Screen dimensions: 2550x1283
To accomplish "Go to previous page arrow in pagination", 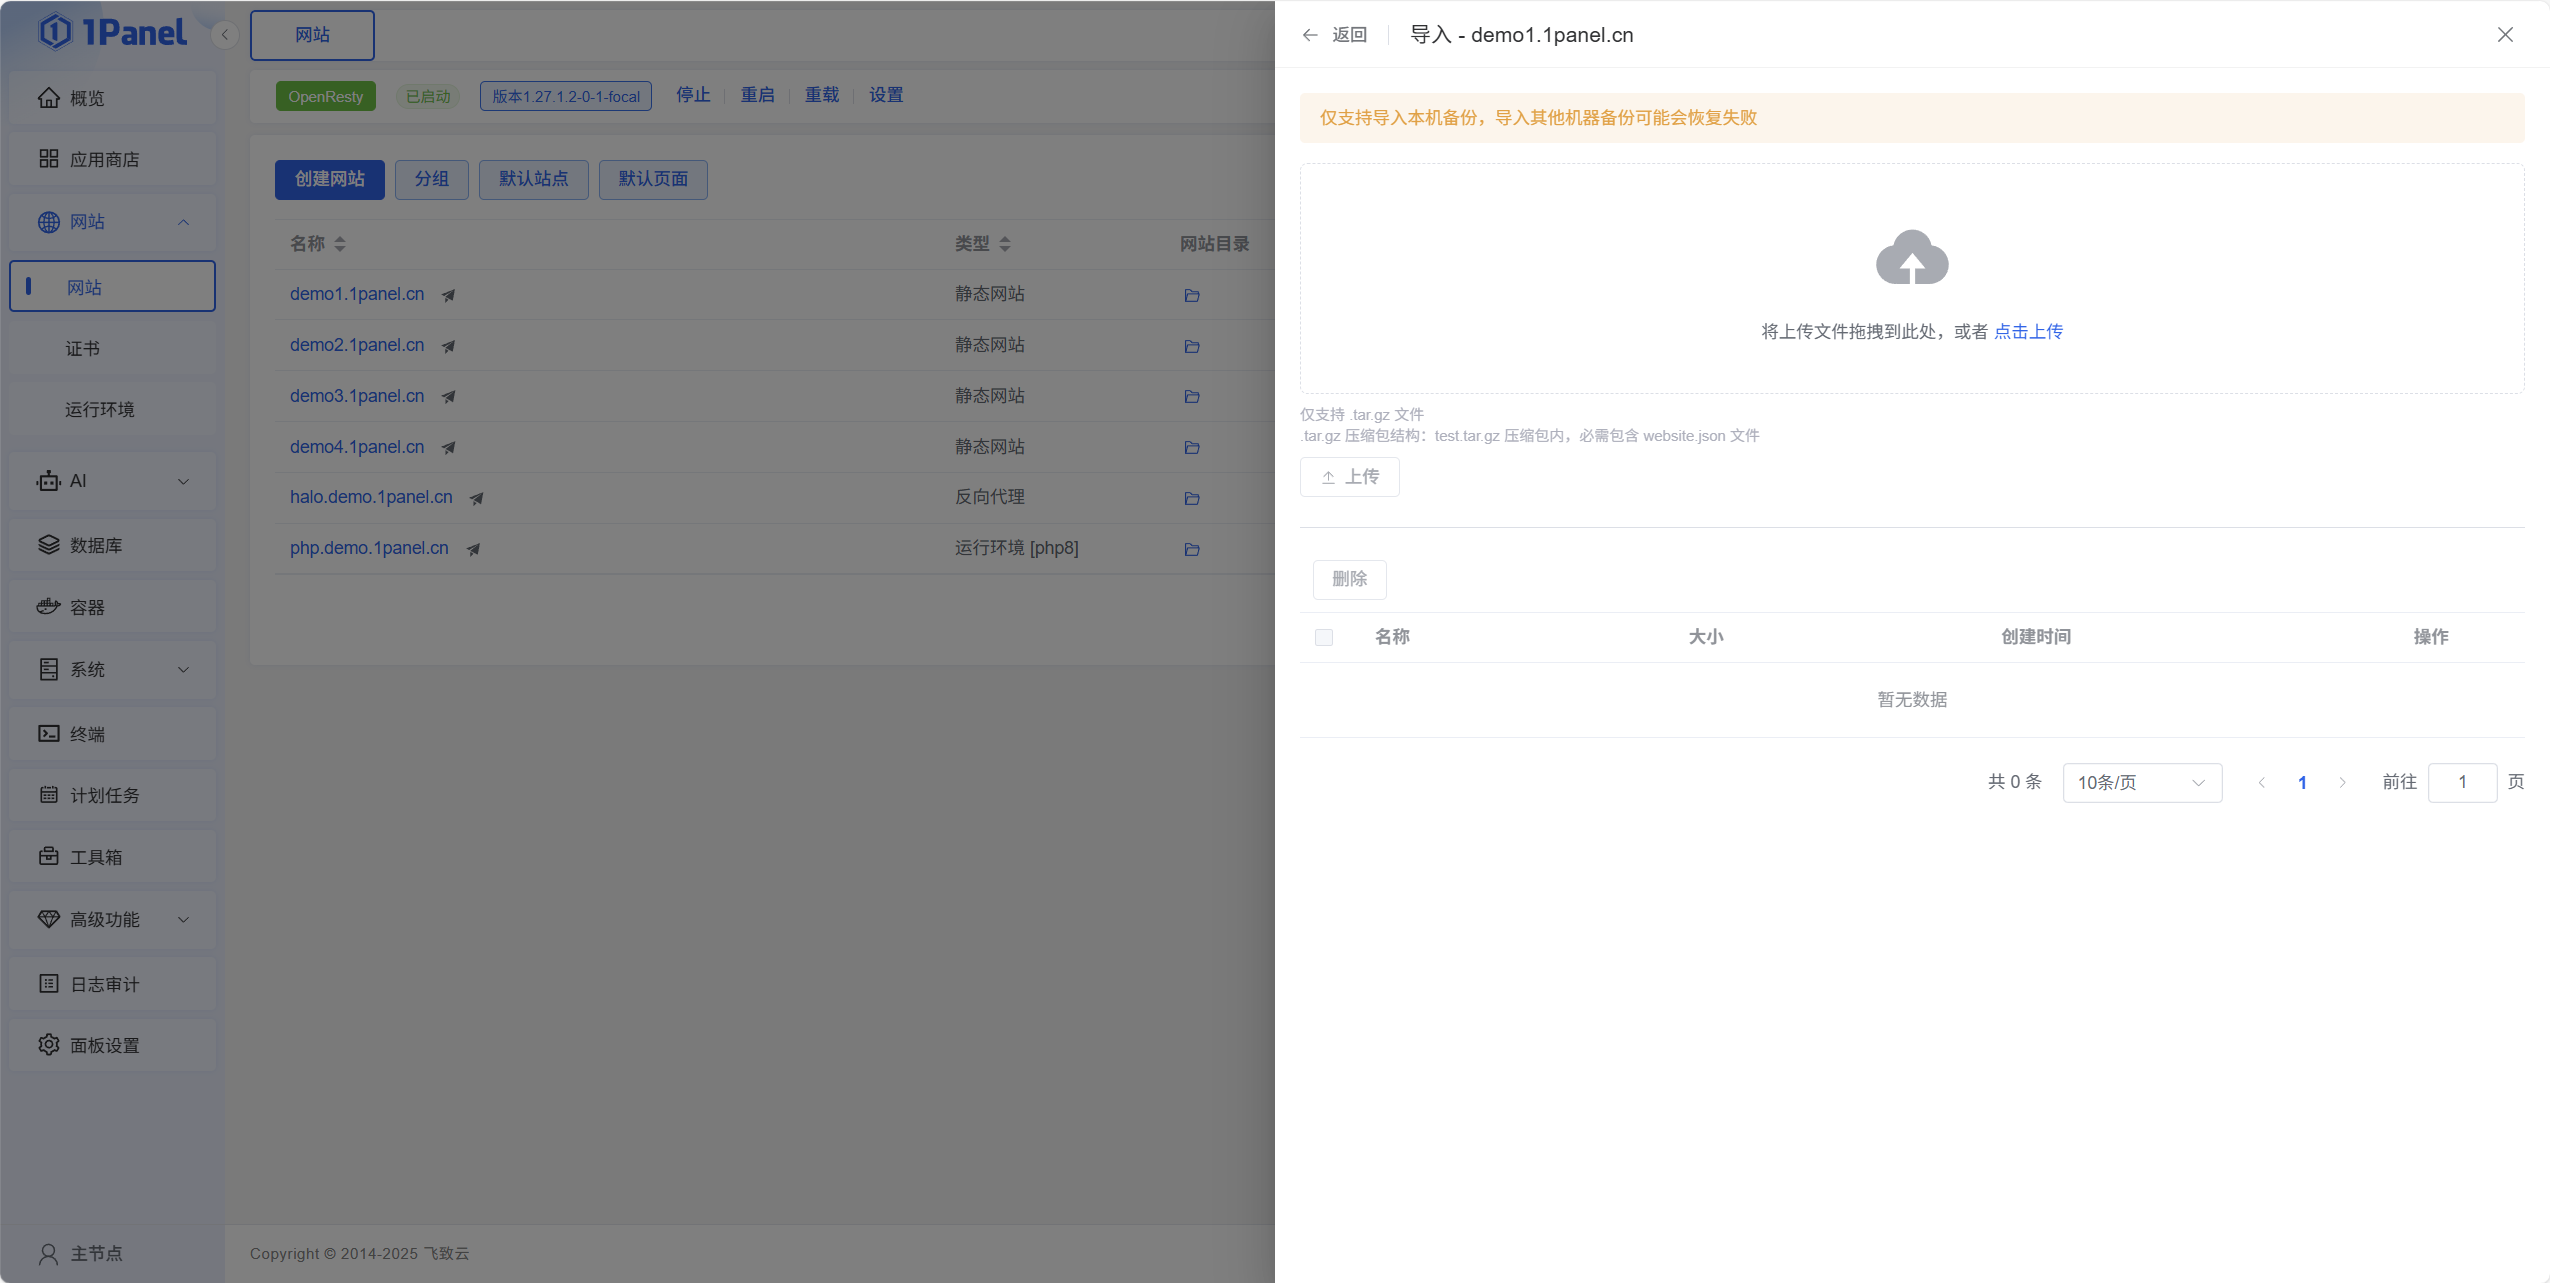I will tap(2262, 782).
